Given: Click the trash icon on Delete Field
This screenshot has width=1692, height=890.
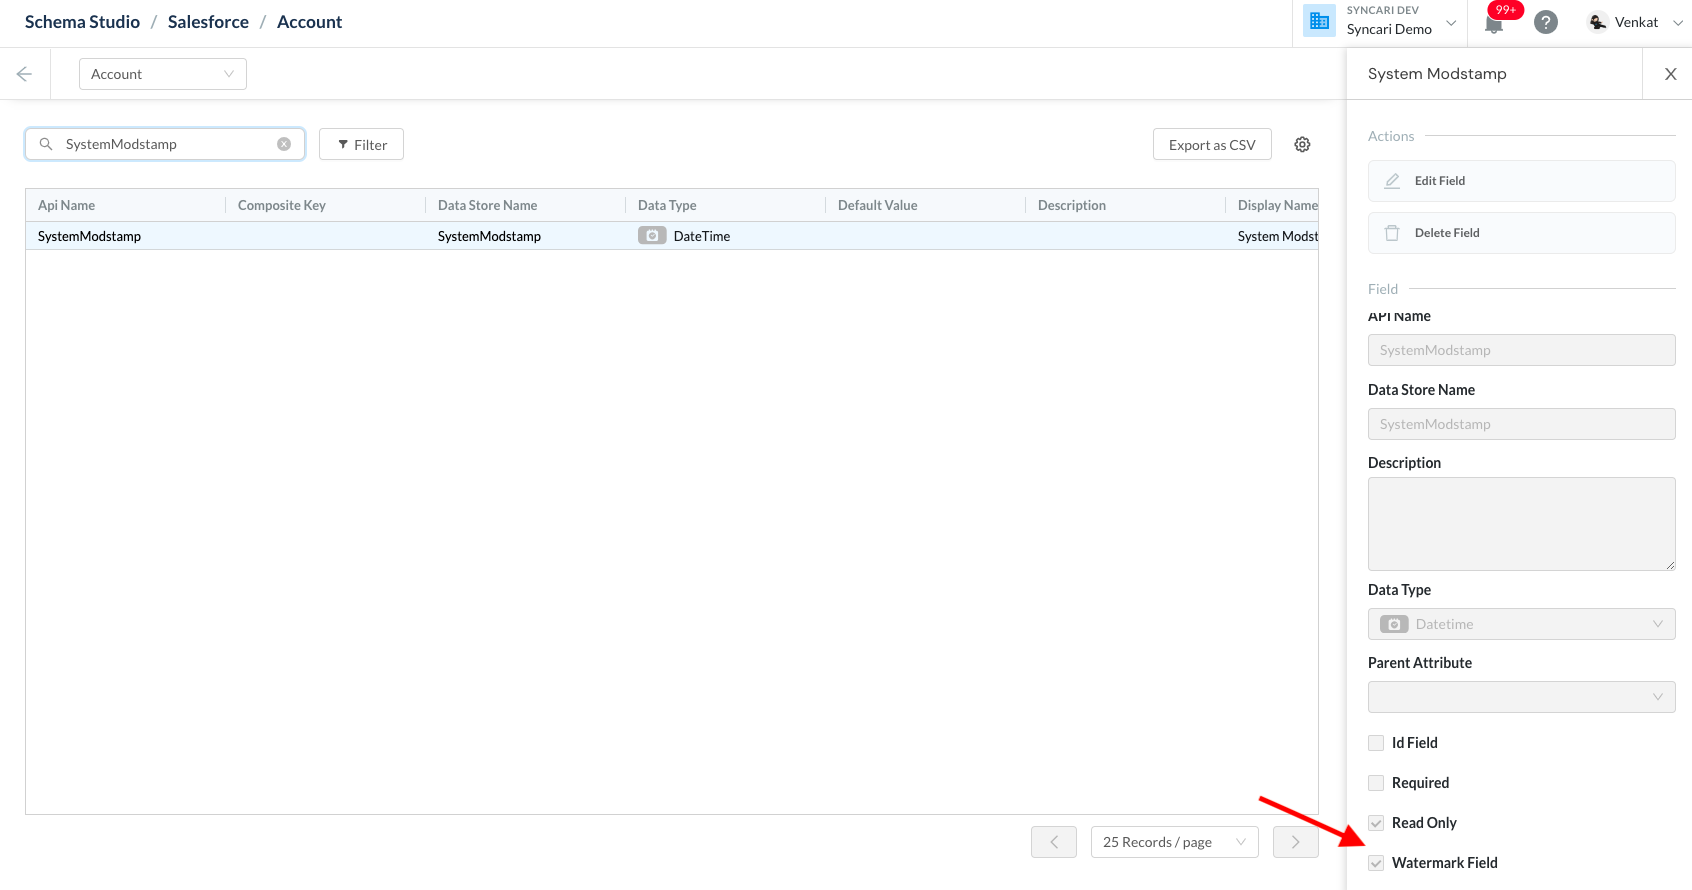Looking at the screenshot, I should pos(1392,233).
